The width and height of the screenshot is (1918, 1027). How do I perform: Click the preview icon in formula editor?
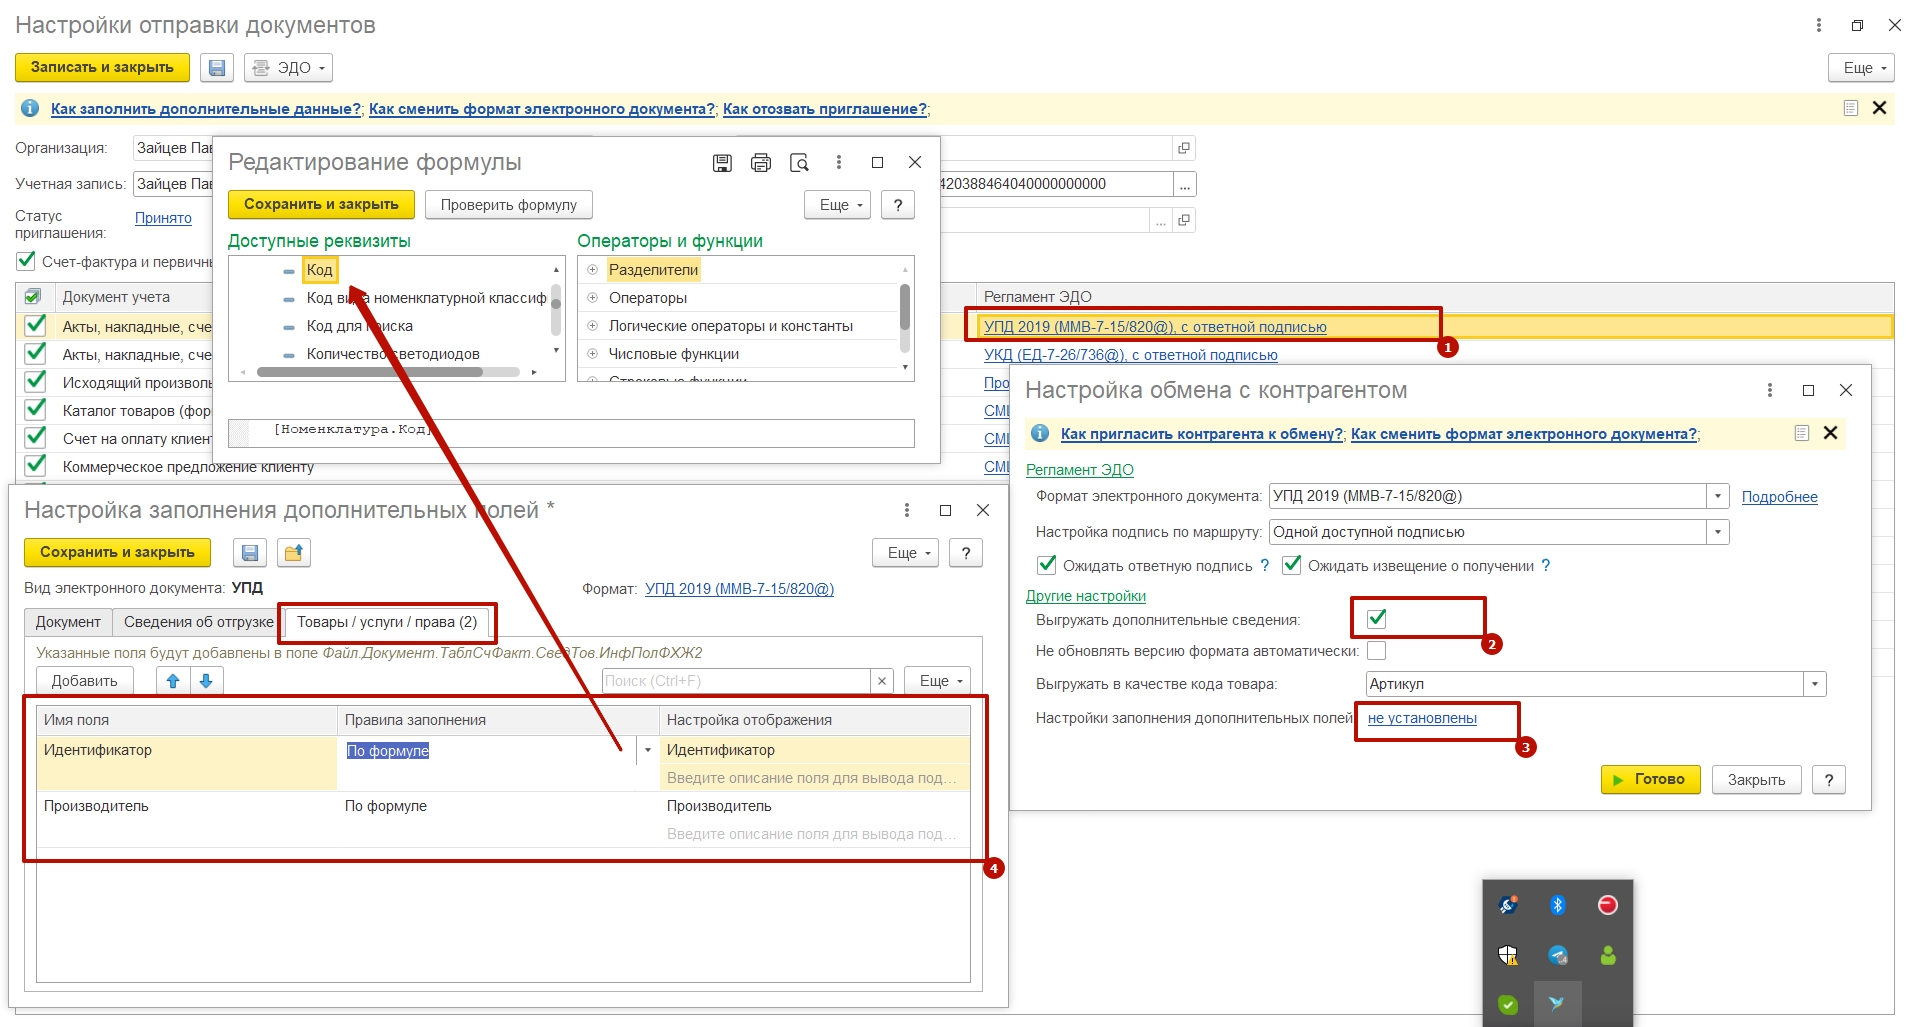799,163
